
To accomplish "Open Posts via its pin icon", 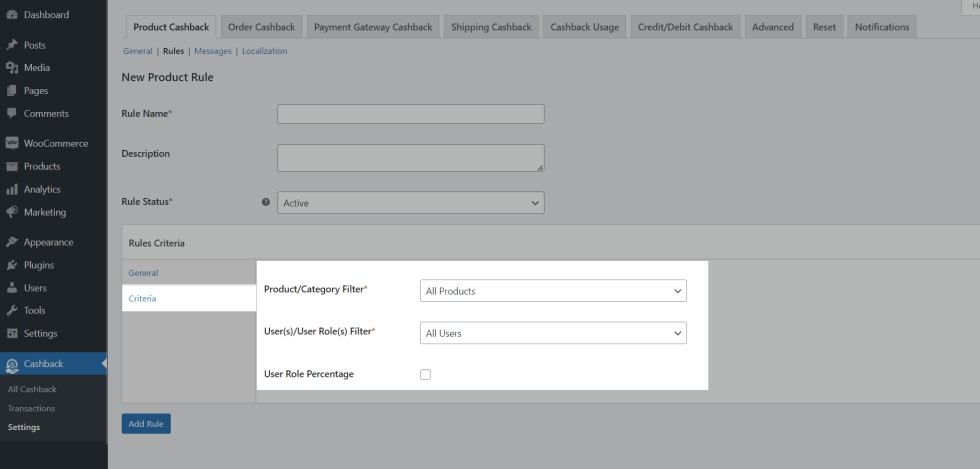I will click(12, 45).
